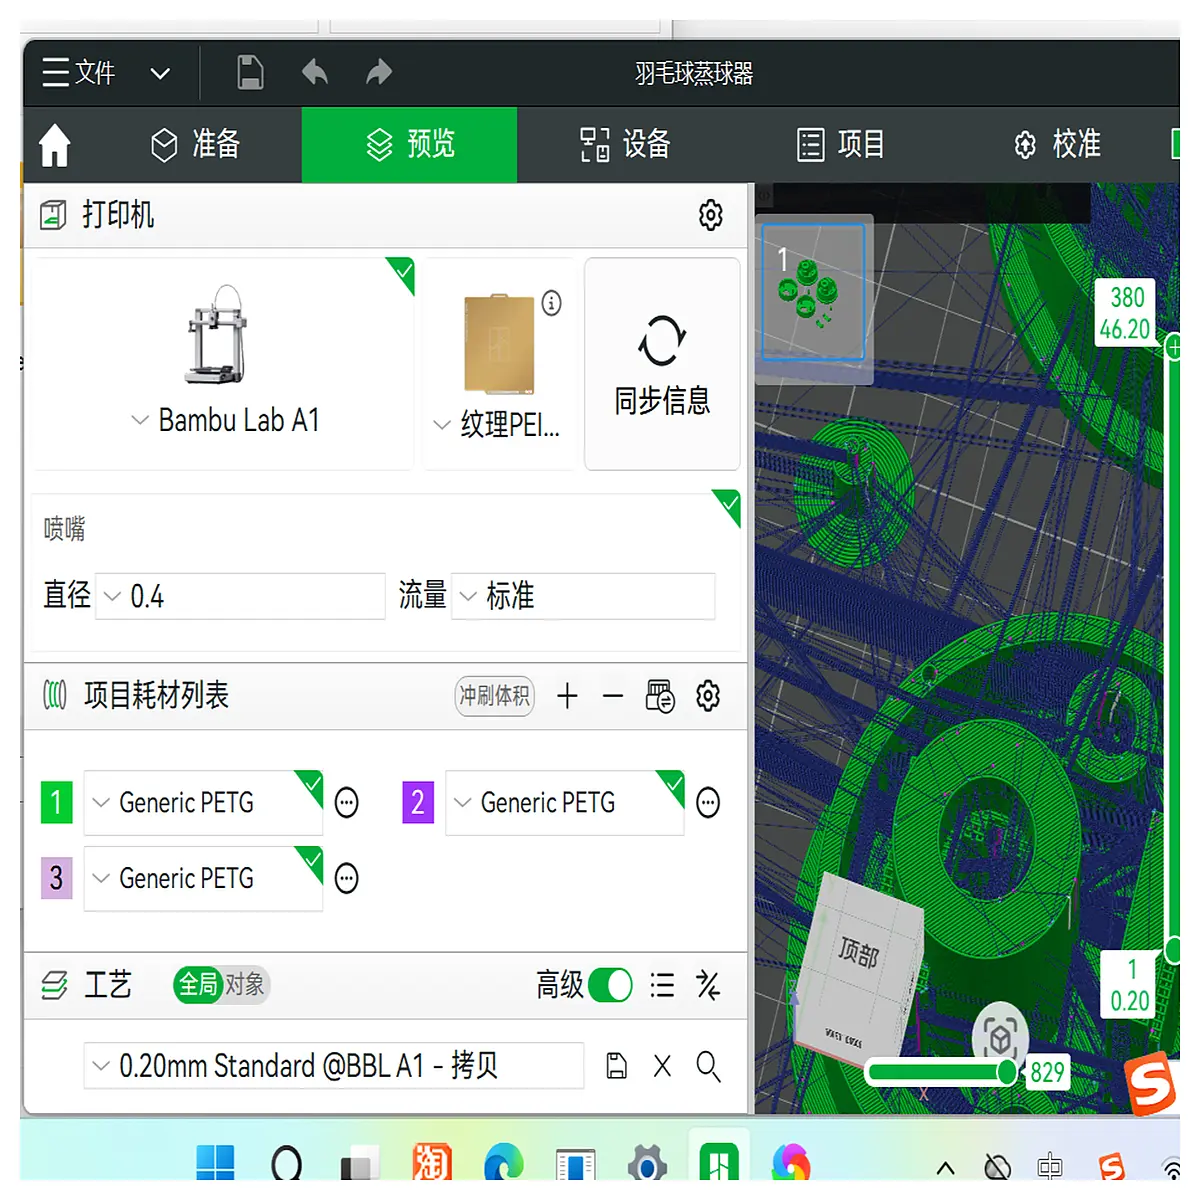Open the Bambu Lab A1 printer dropdown
Screen dimensions: 1200x1200
point(224,420)
